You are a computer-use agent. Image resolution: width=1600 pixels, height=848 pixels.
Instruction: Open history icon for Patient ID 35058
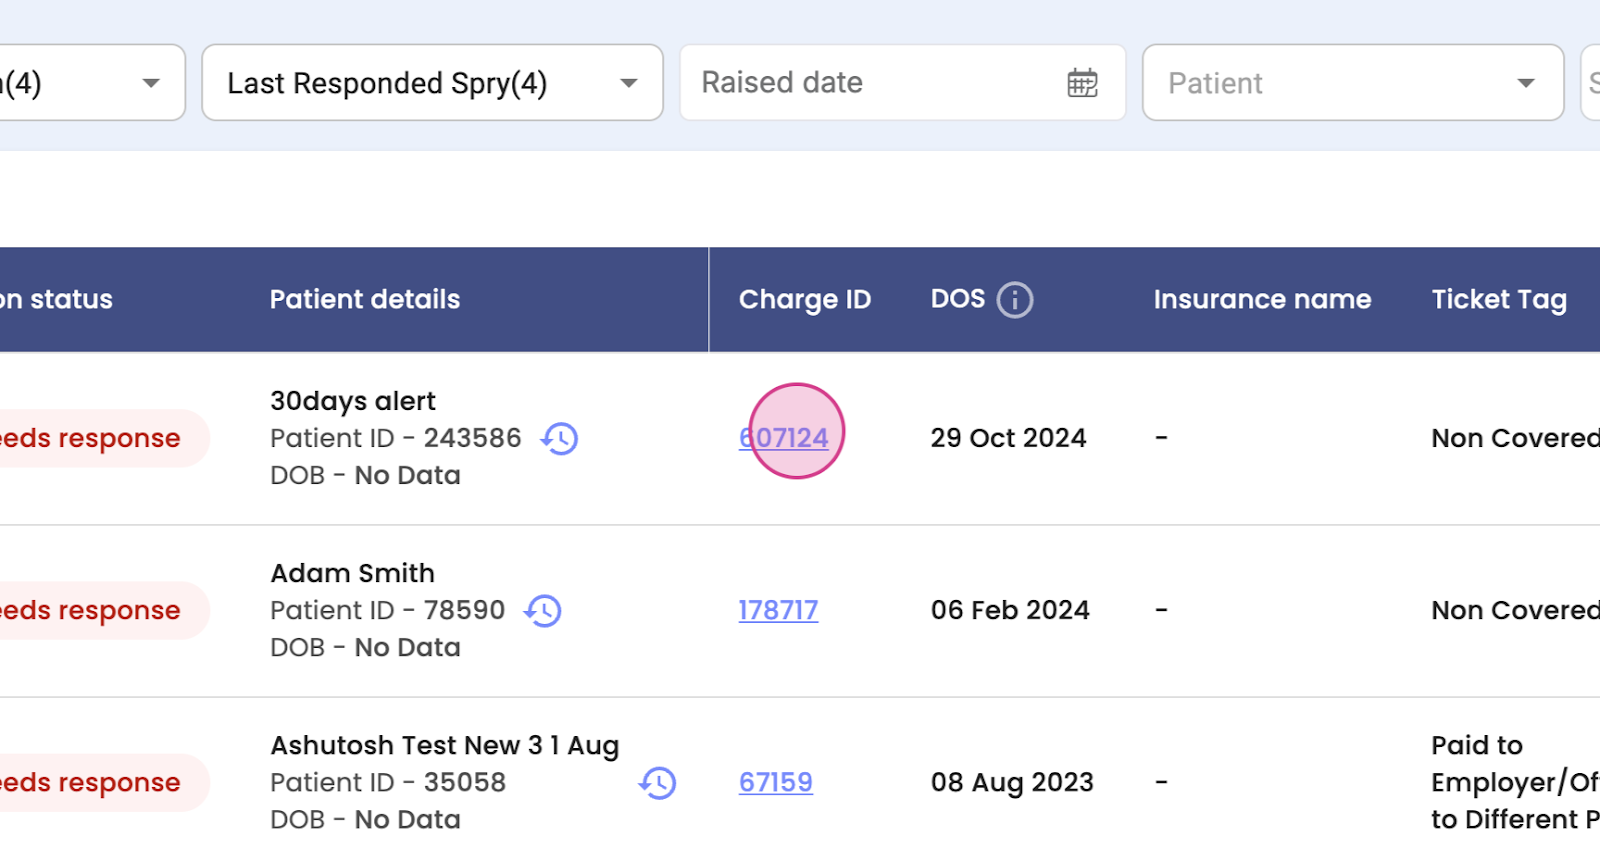coord(658,783)
